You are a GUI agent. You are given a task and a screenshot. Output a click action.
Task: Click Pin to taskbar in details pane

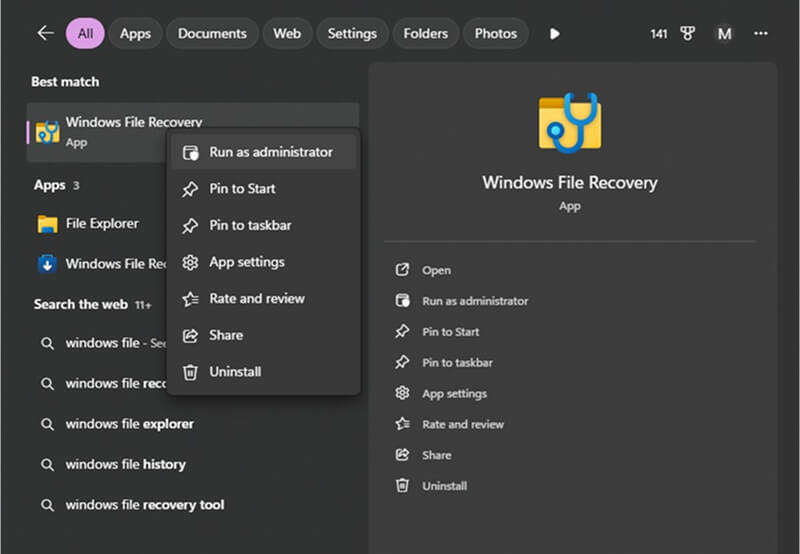[444, 363]
